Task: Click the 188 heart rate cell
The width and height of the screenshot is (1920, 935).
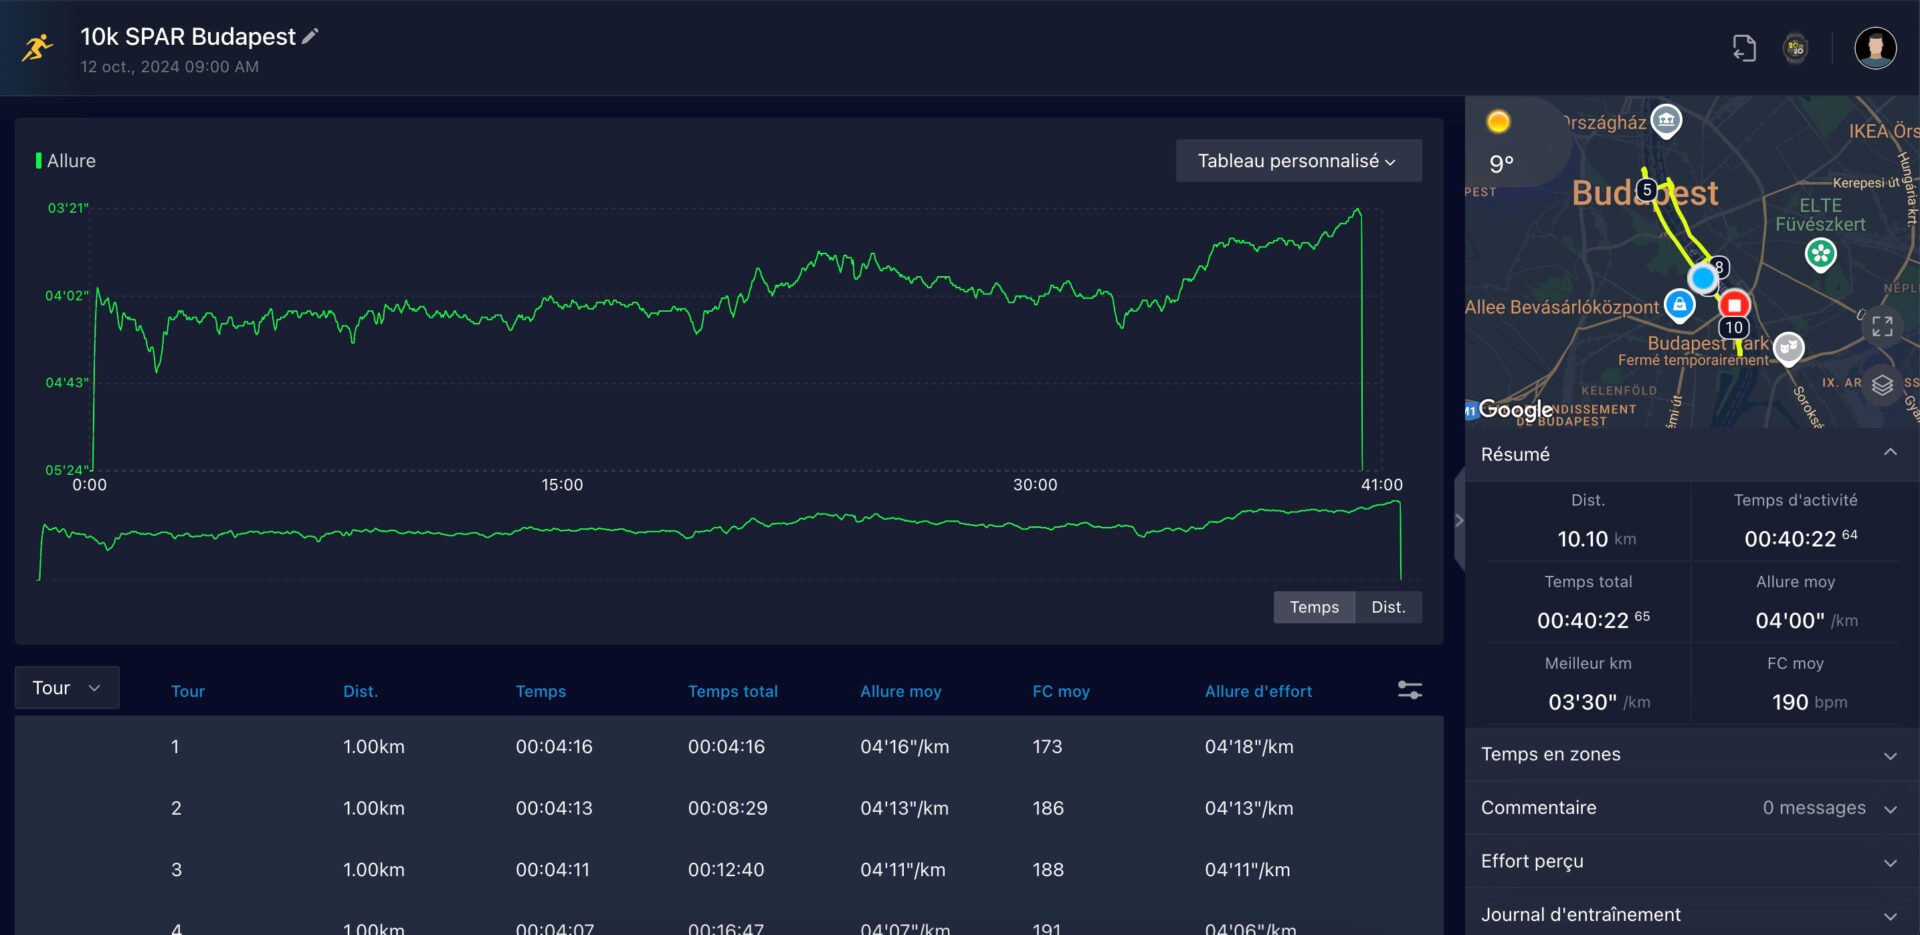Action: [x=1048, y=870]
